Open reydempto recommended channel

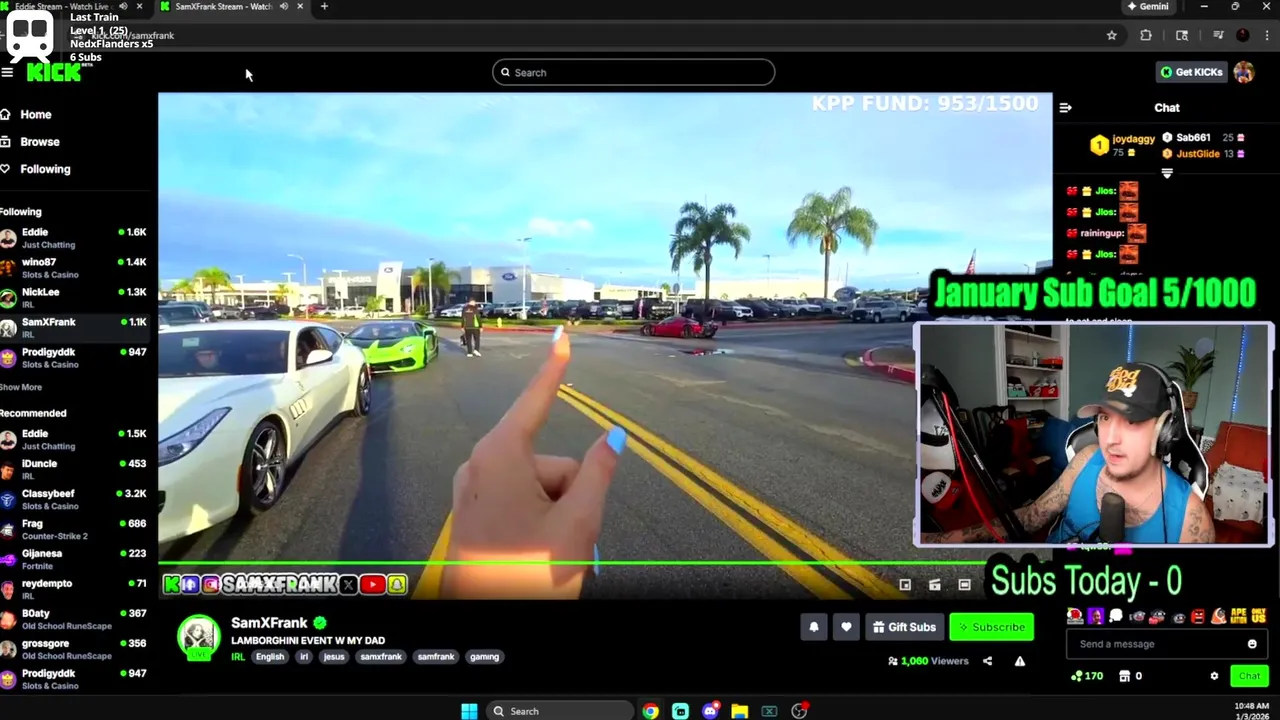pyautogui.click(x=74, y=589)
